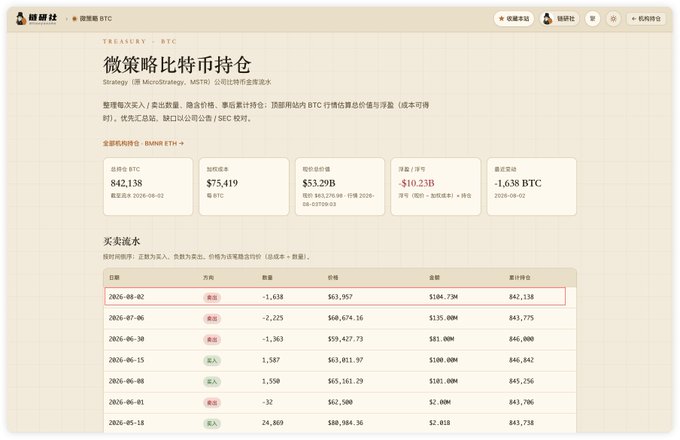Click the 价格 column header
This screenshot has width=680, height=440.
(333, 277)
